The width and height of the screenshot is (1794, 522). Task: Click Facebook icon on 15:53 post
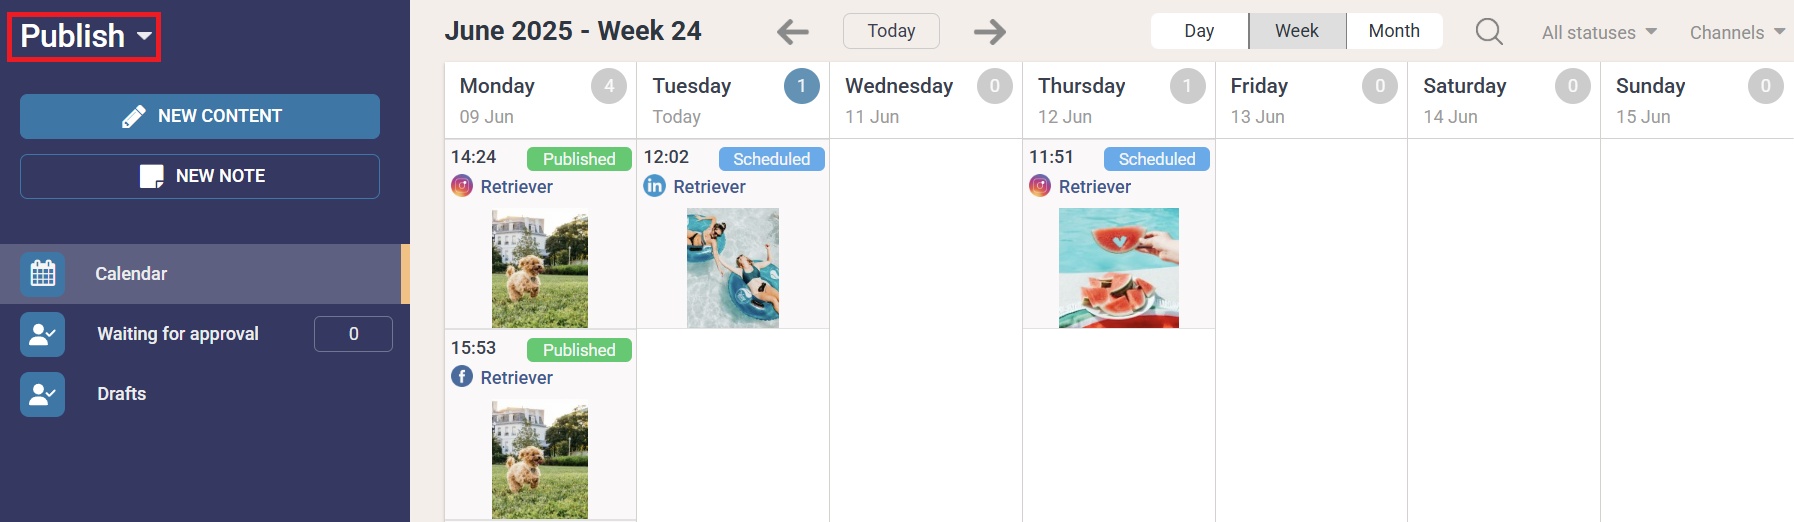click(x=462, y=377)
